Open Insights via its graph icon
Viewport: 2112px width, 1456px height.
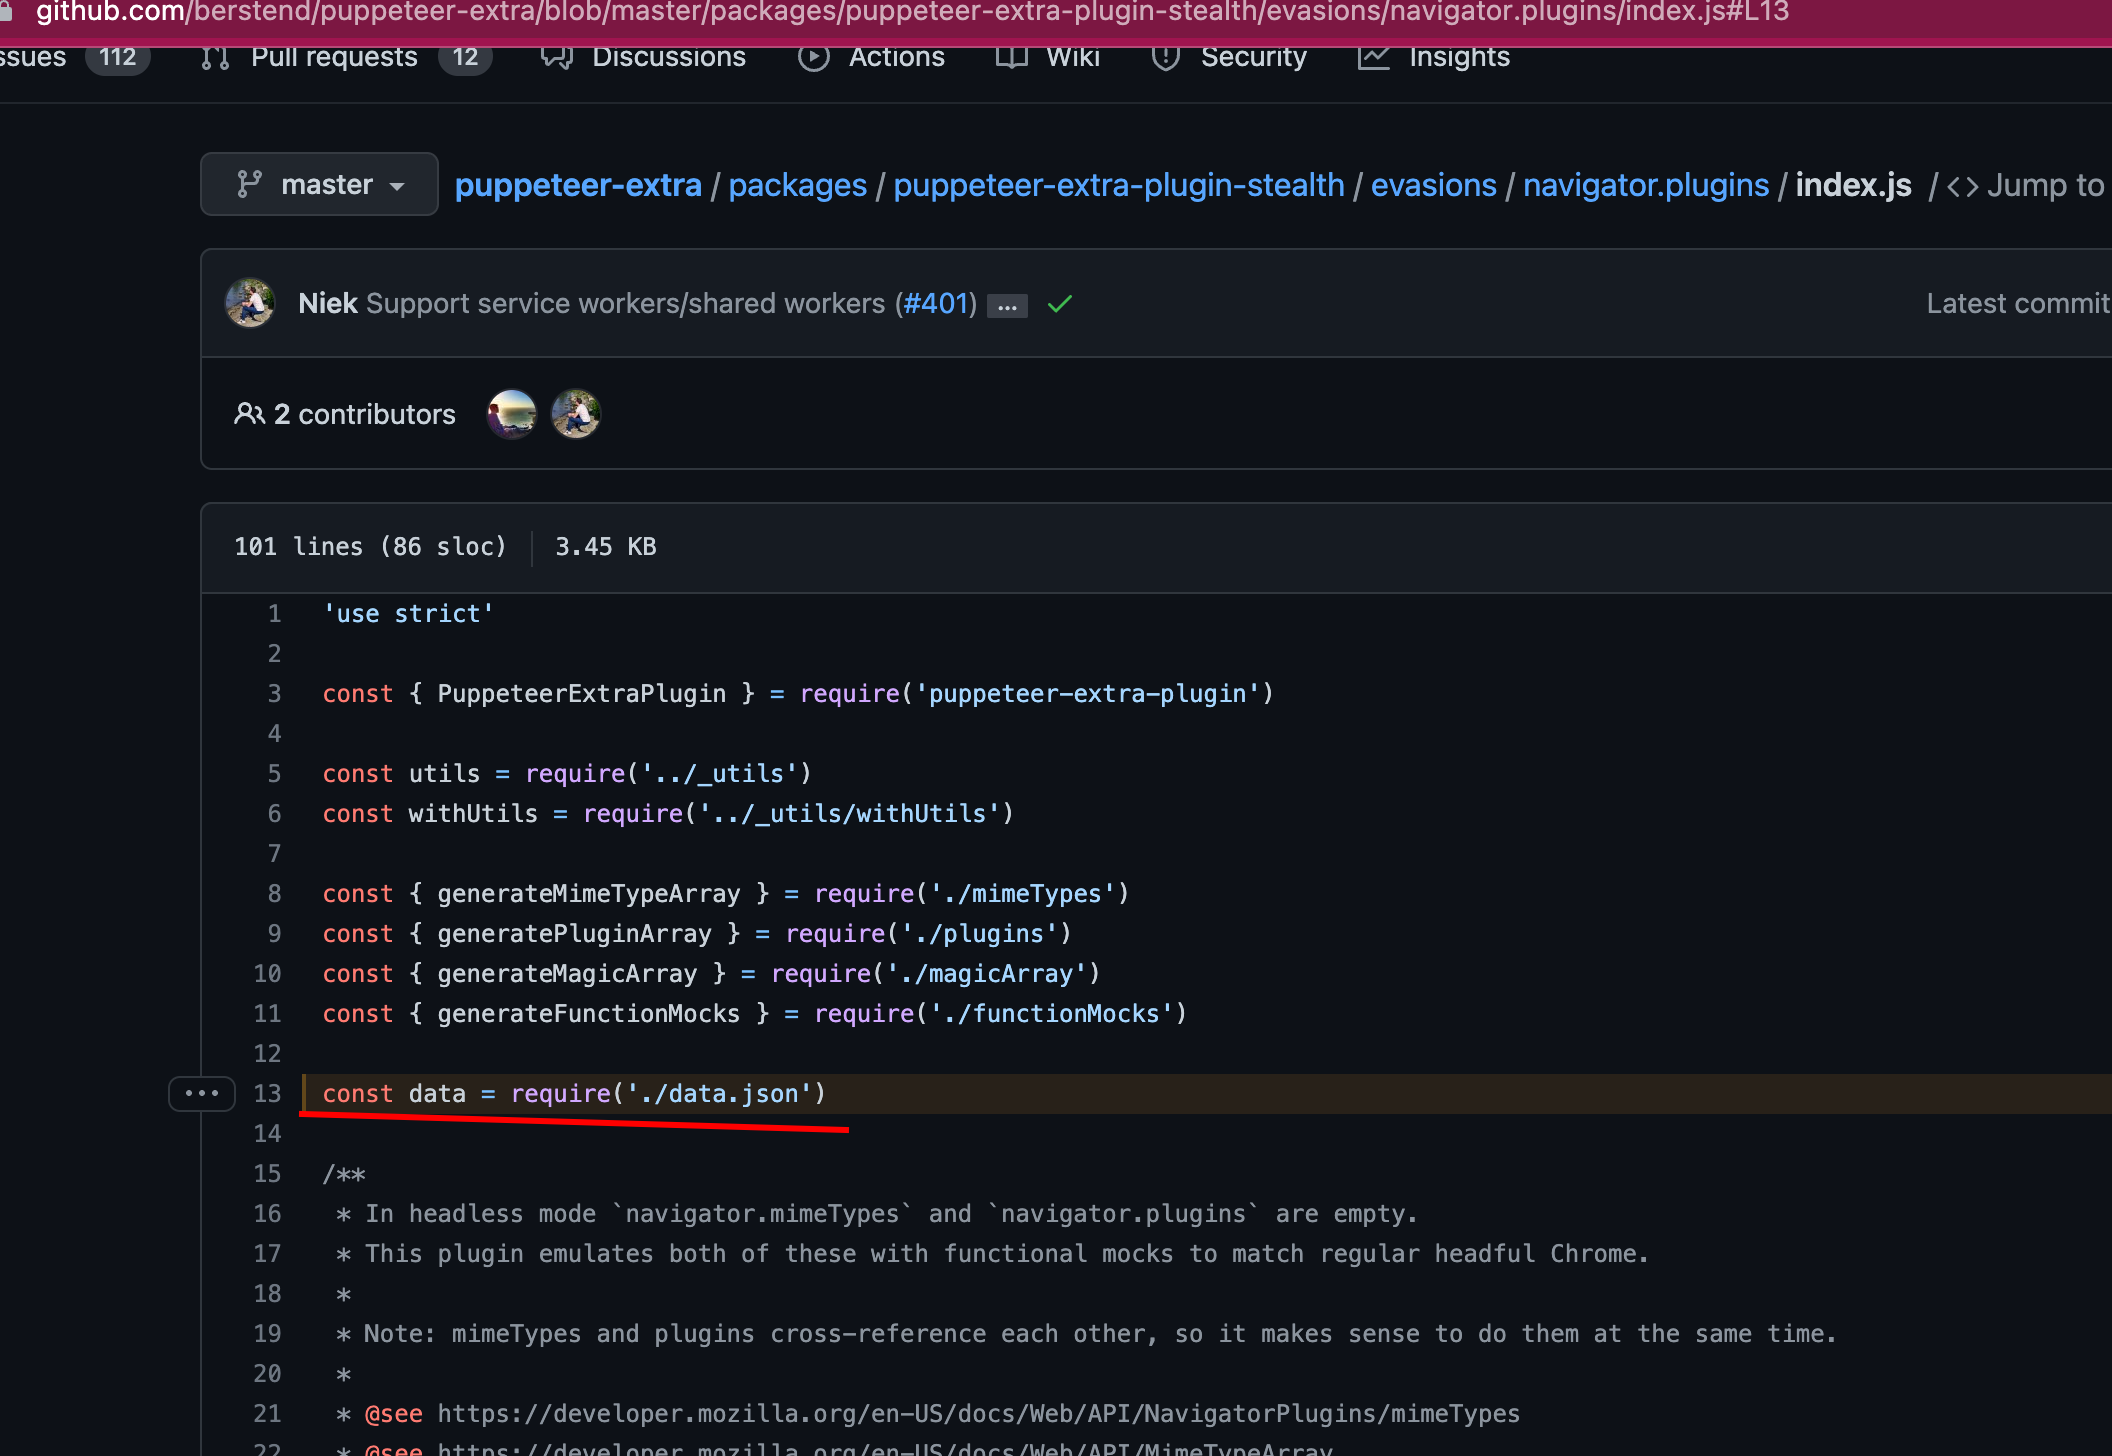coord(1374,57)
